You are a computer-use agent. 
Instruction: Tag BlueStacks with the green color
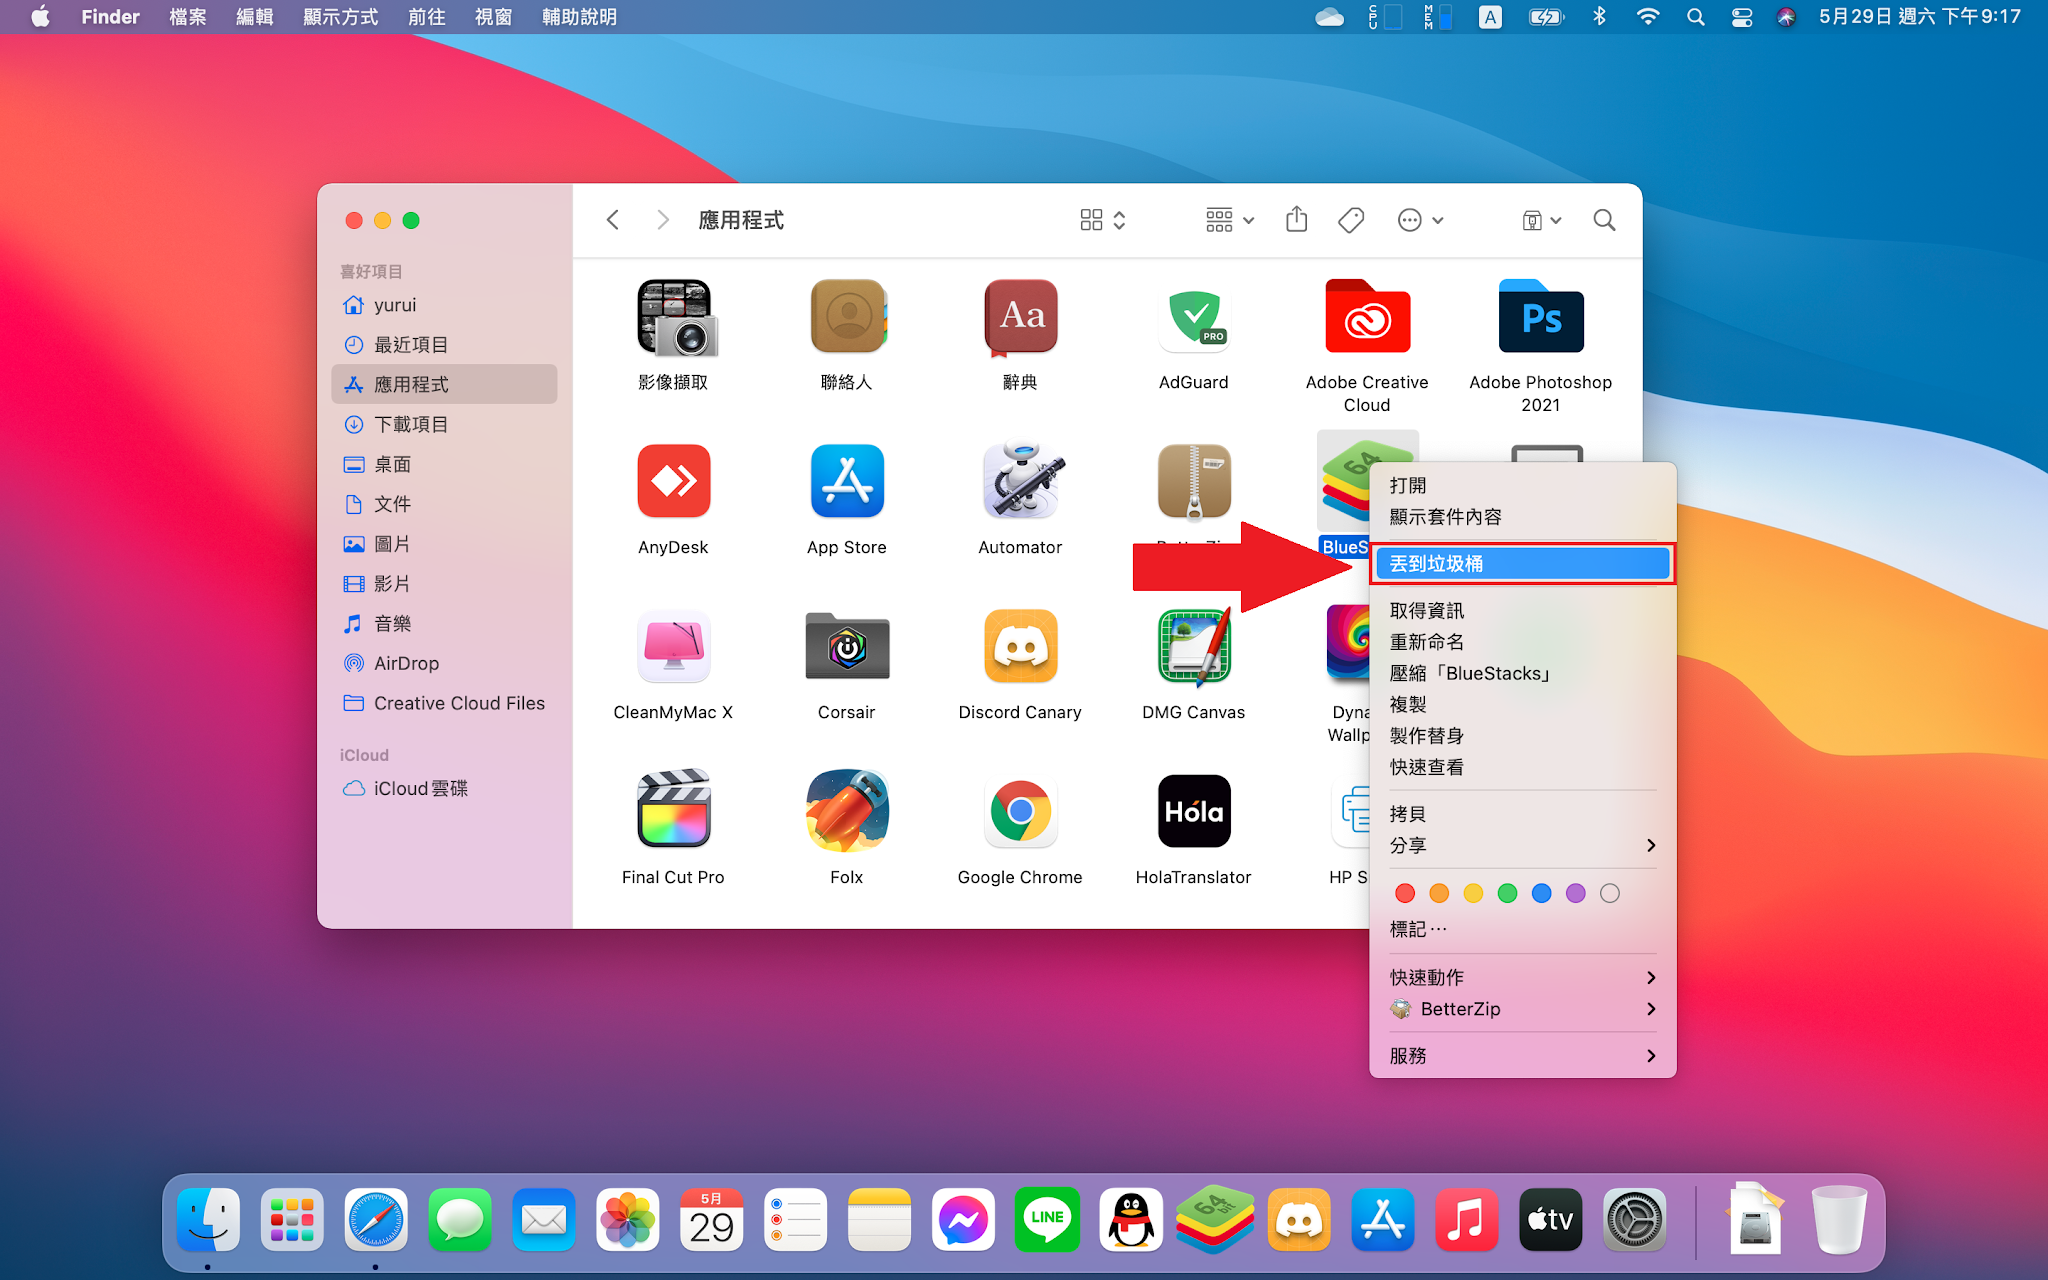(x=1507, y=893)
